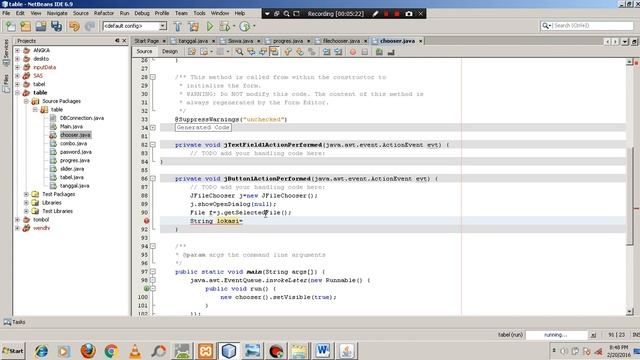Click the editor Start Macro Recording red icon
Image resolution: width=640 pixels, height=360 pixels.
coord(353,52)
